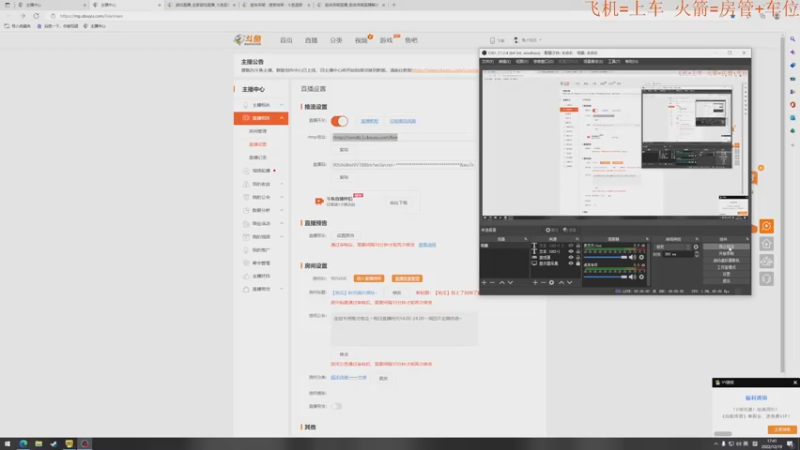Viewport: 800px width, 450px height.
Task: Remove selected source with Sources minus icon
Action: point(543,282)
